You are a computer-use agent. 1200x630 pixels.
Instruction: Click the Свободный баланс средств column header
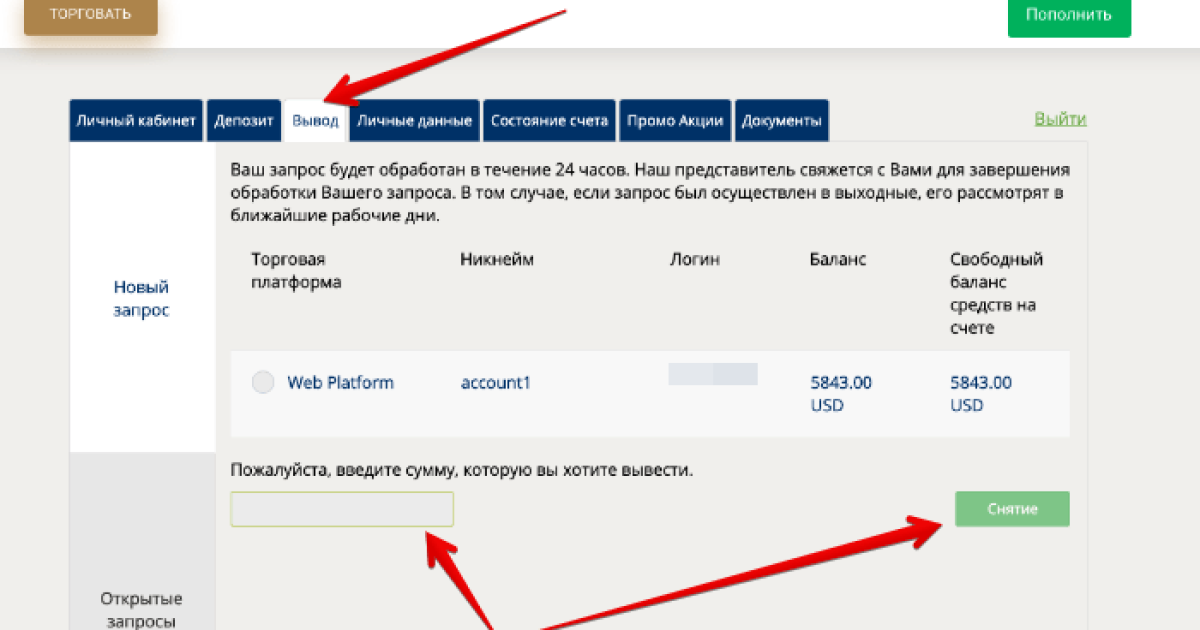pyautogui.click(x=997, y=294)
